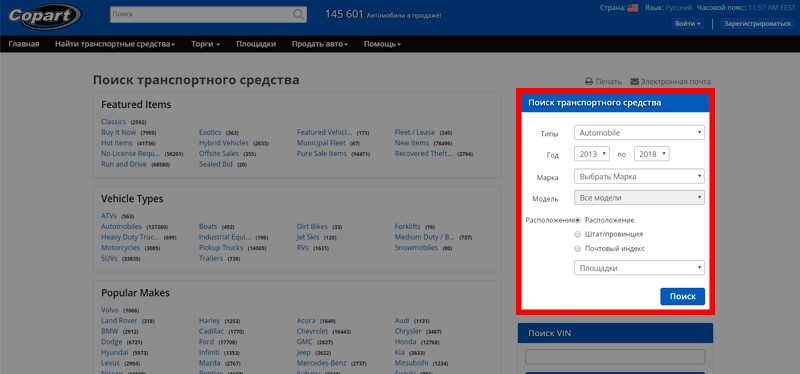The width and height of the screenshot is (800, 374).
Task: Select the Штат/провинция radio option
Action: pyautogui.click(x=578, y=235)
